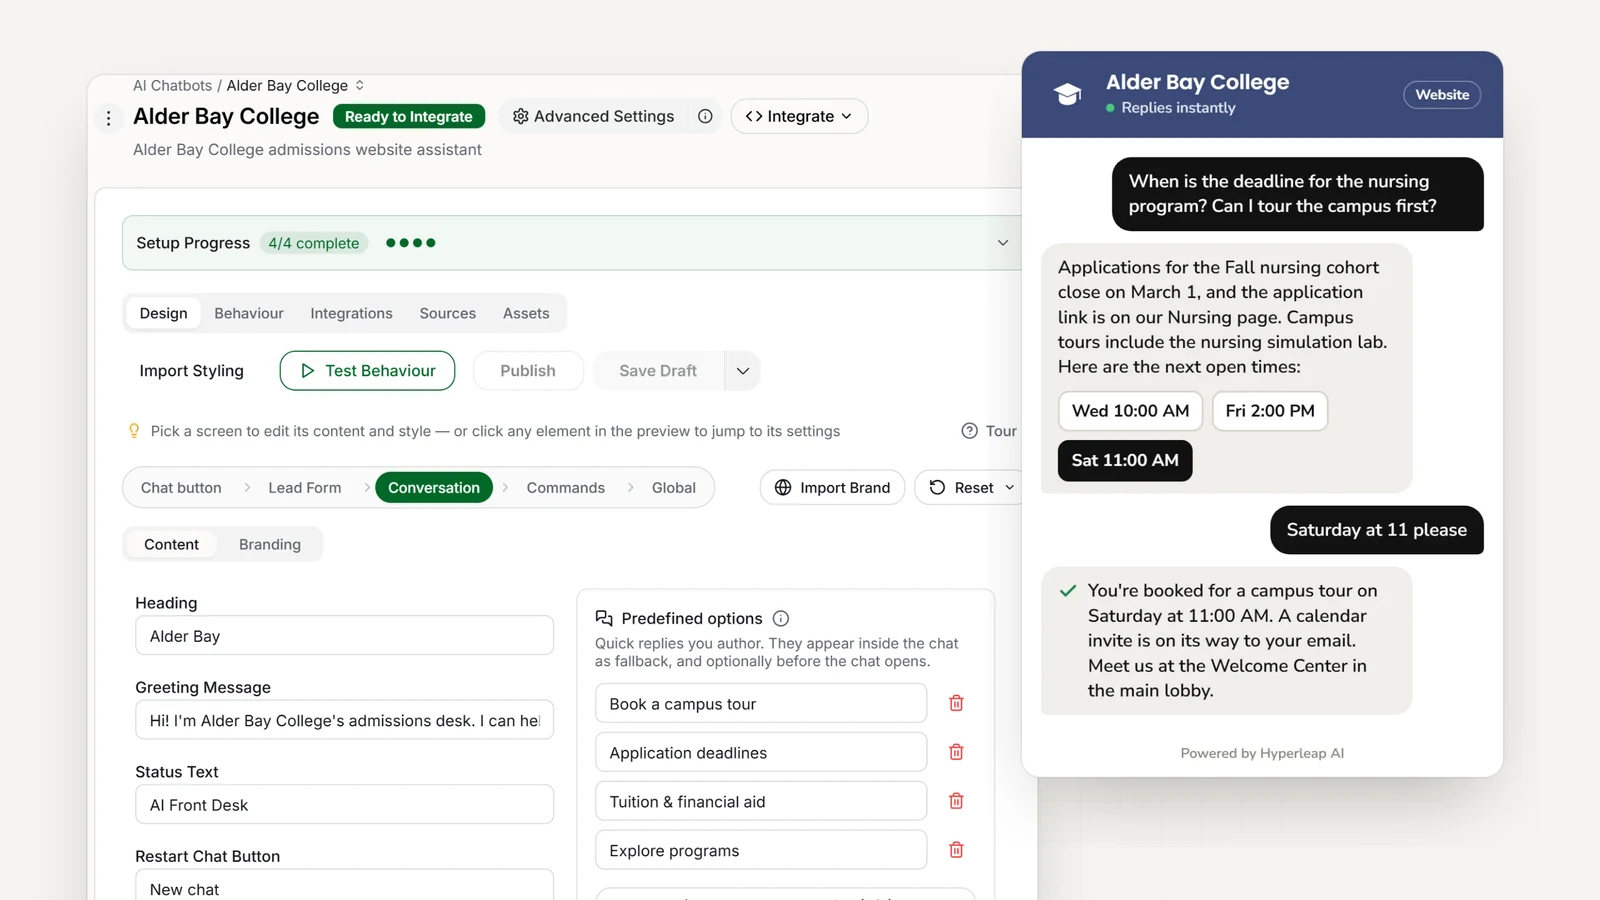Open Advanced Settings gear button
The width and height of the screenshot is (1600, 900).
click(593, 116)
